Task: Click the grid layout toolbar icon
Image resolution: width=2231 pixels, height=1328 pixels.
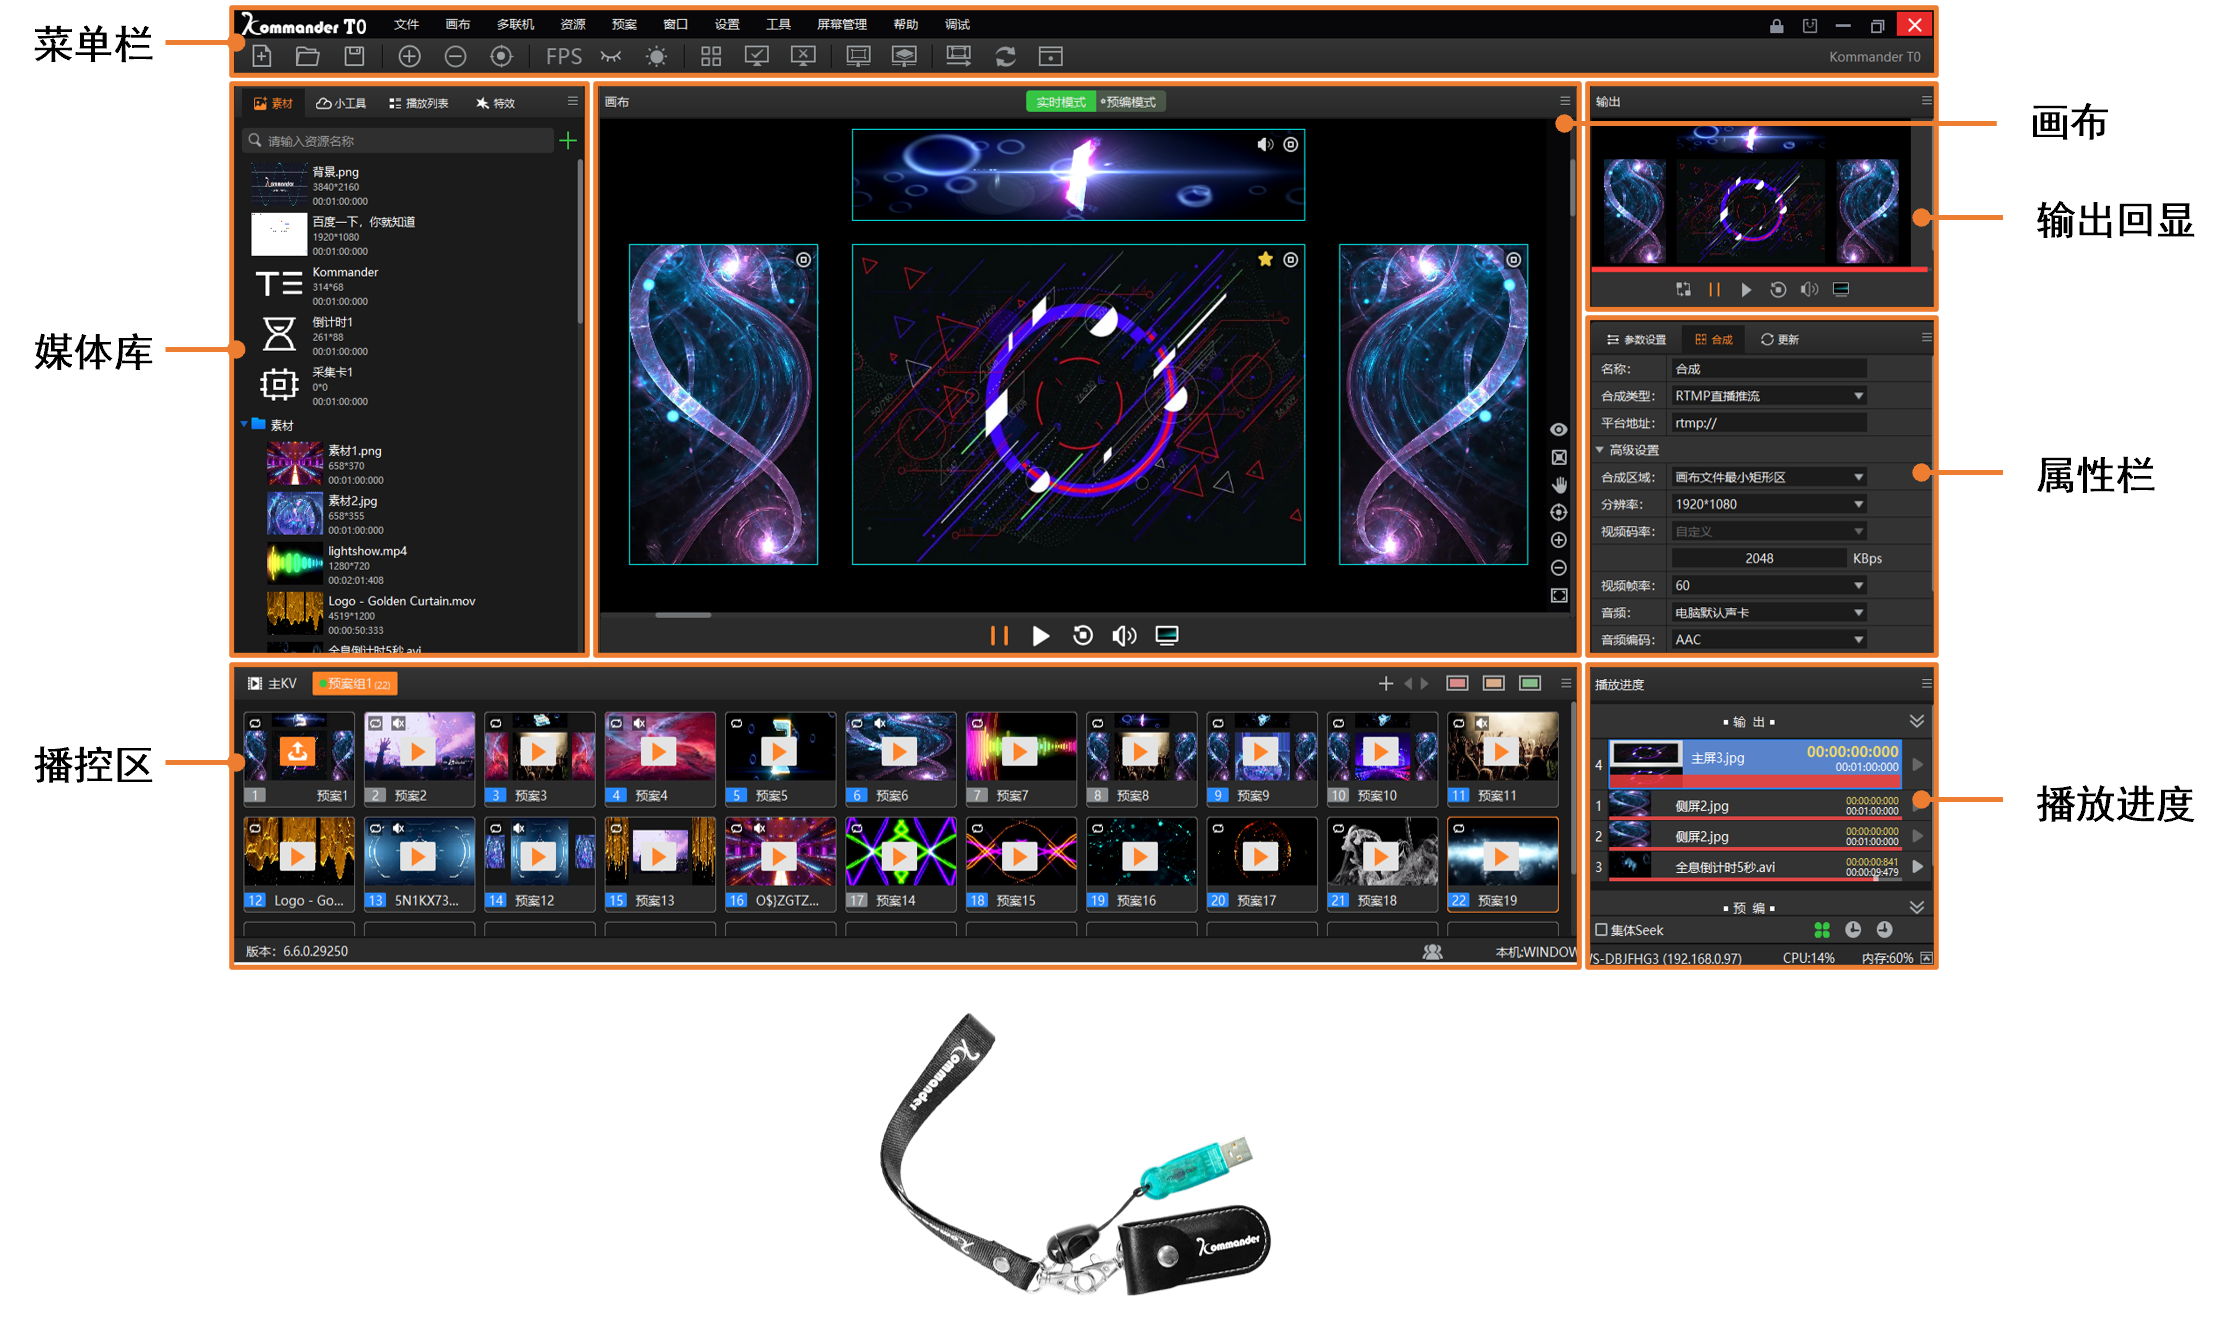Action: [x=710, y=57]
